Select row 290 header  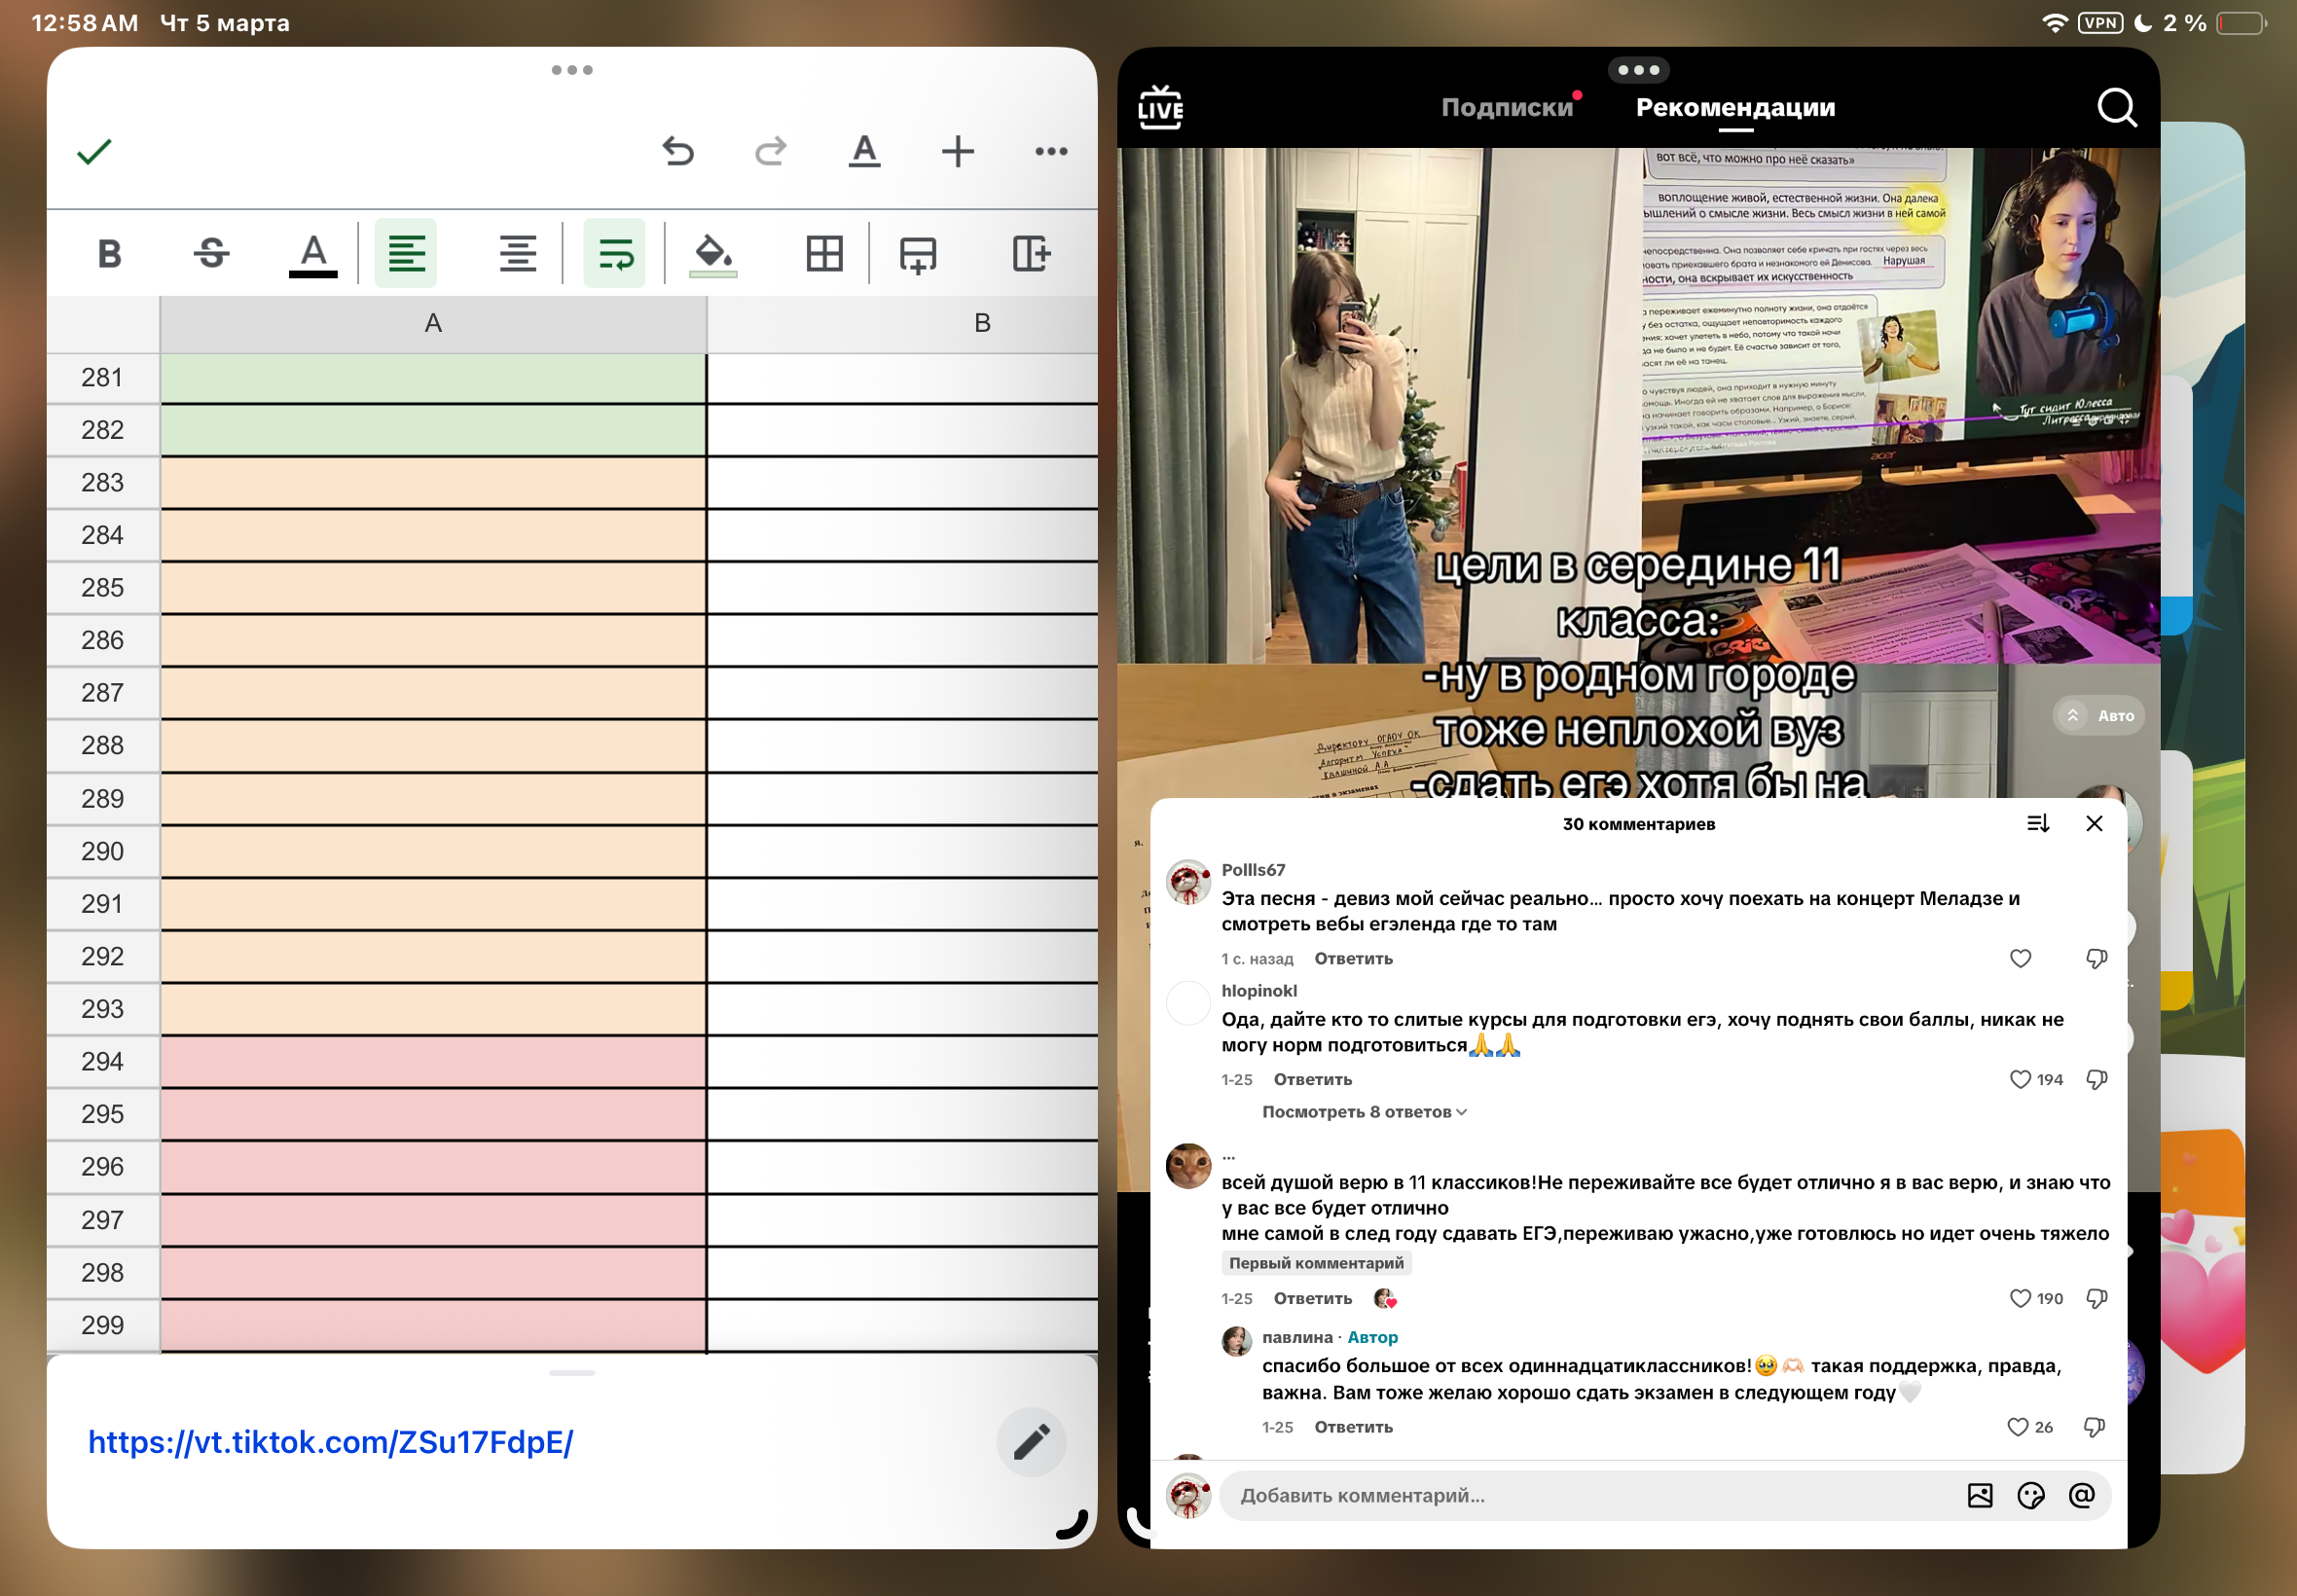103,852
